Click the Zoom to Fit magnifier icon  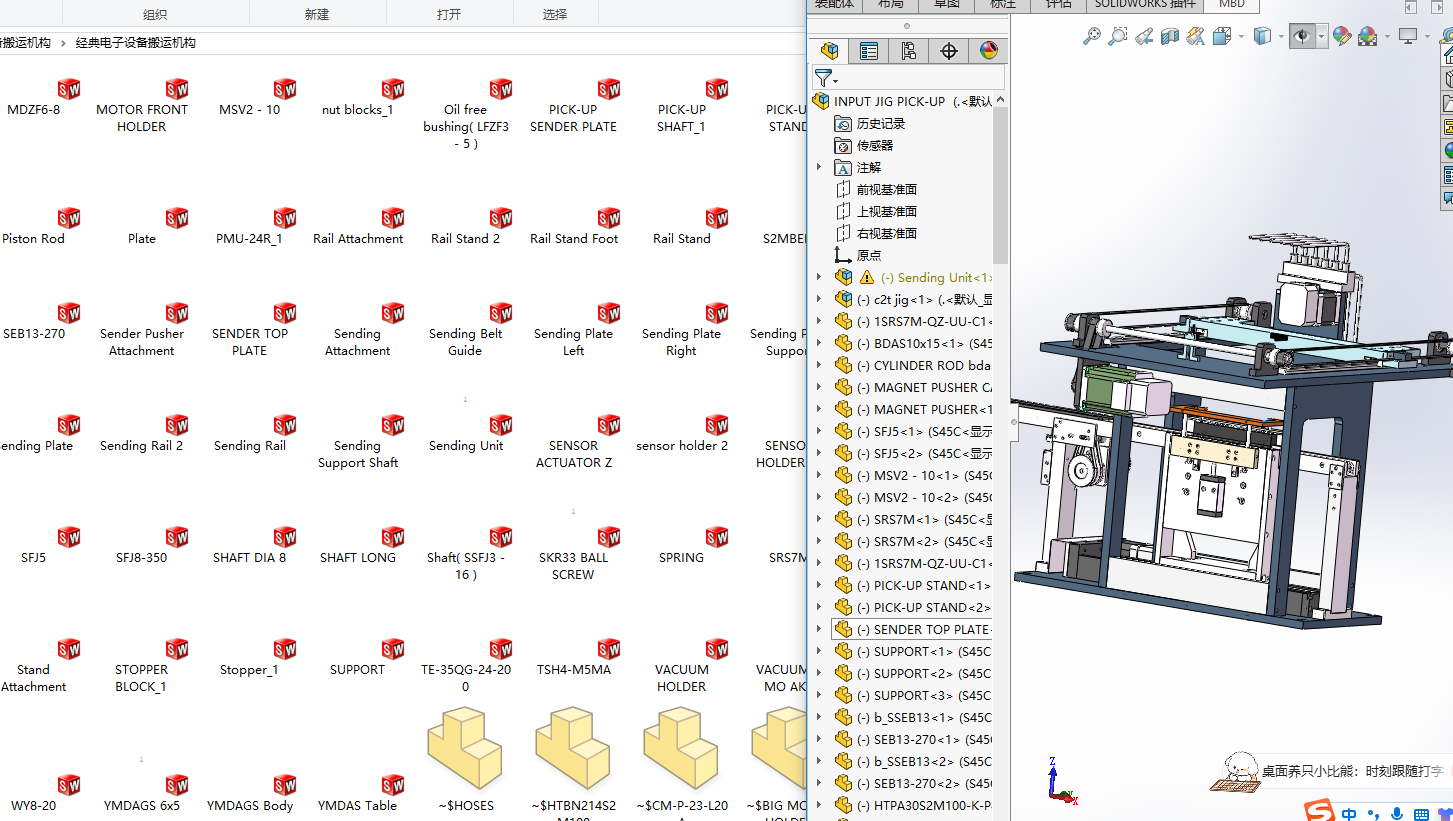tap(1092, 37)
